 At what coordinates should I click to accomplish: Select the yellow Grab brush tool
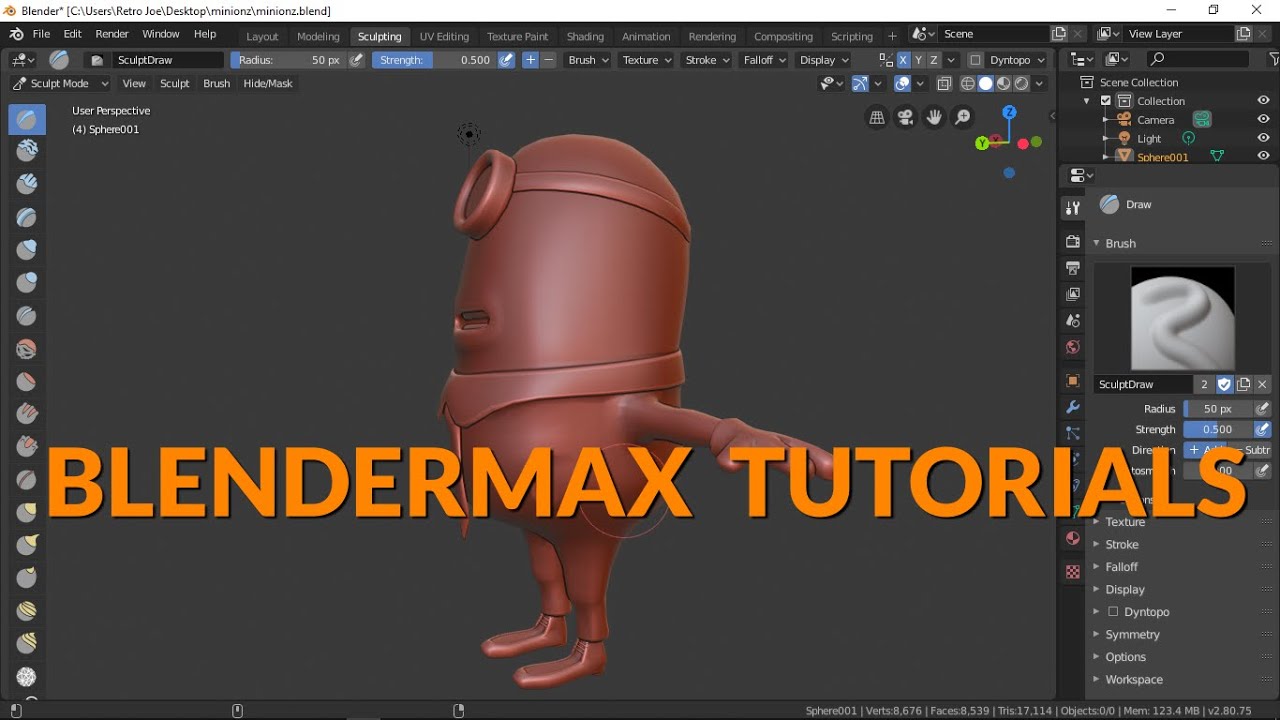point(27,512)
